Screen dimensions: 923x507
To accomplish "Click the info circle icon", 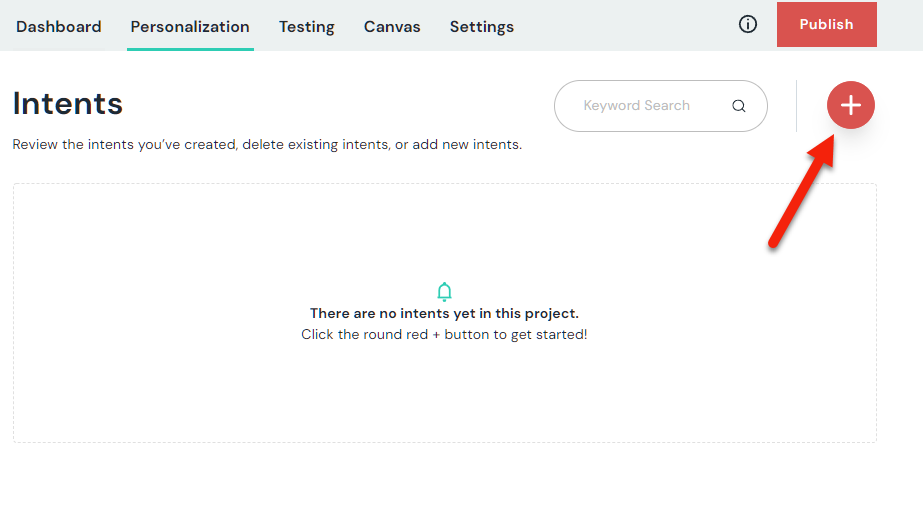I will 748,25.
